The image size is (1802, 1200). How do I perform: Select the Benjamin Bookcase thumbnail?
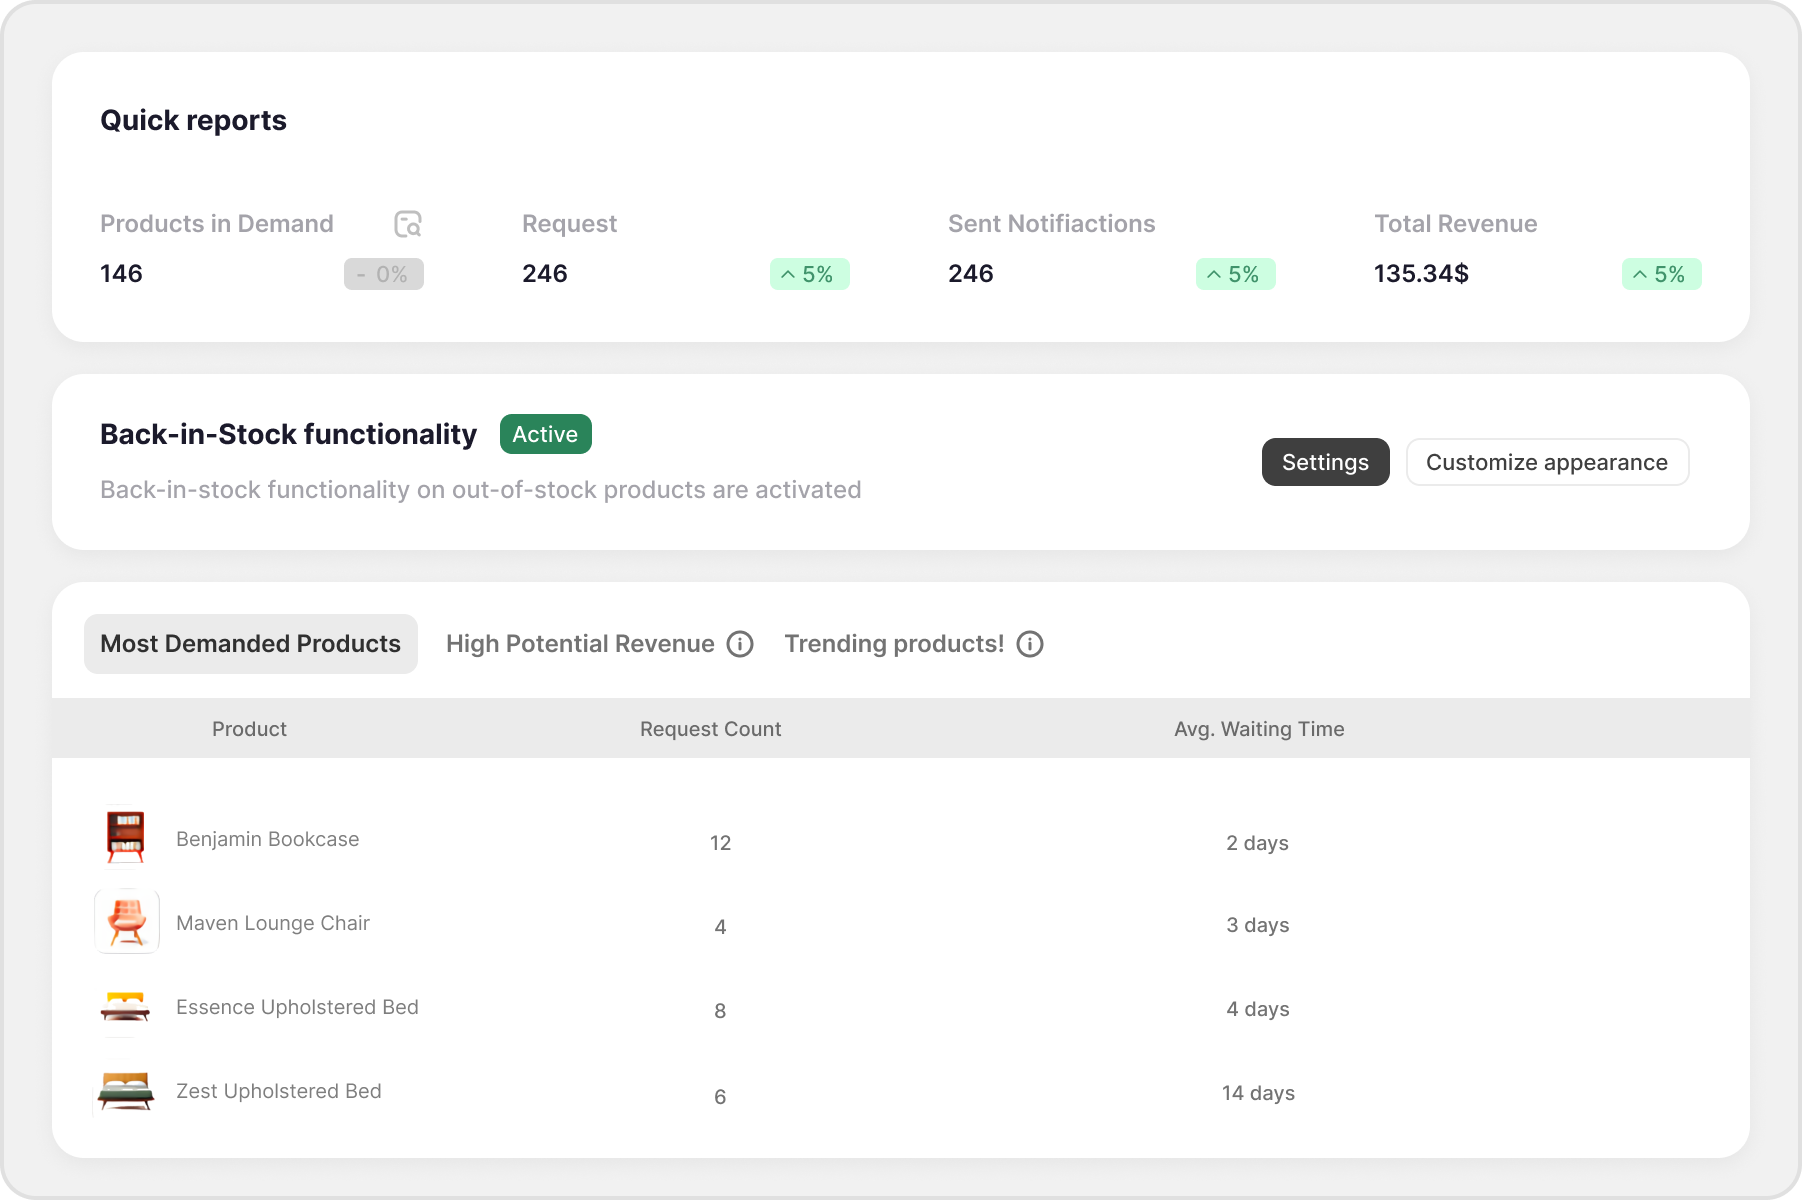(126, 838)
